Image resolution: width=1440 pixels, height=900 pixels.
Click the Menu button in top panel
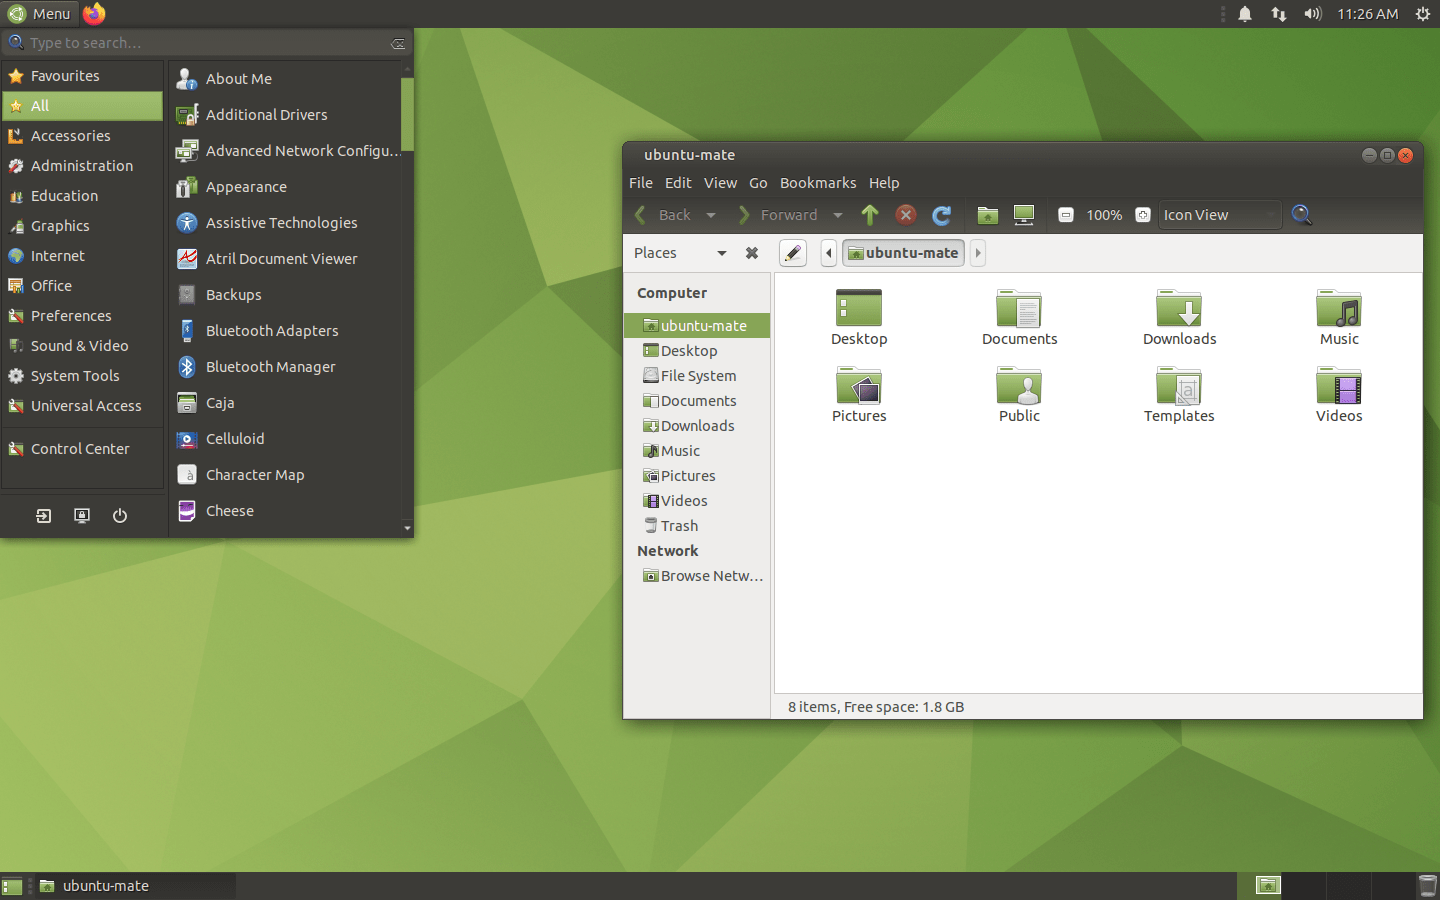pos(39,14)
